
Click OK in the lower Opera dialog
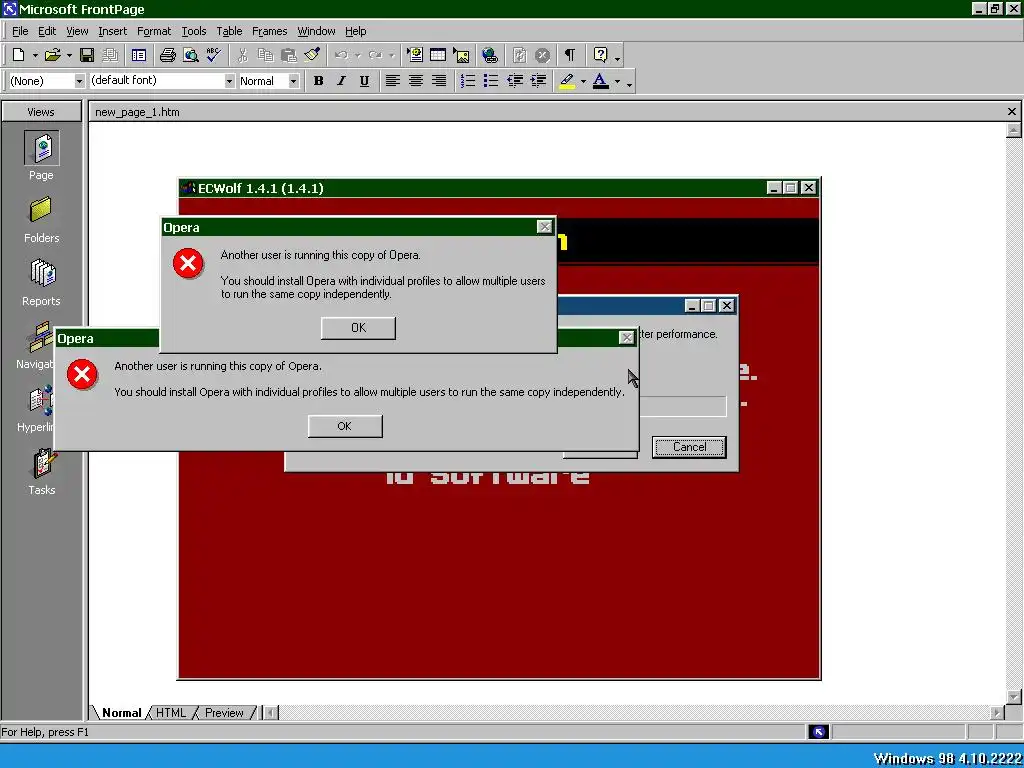345,426
